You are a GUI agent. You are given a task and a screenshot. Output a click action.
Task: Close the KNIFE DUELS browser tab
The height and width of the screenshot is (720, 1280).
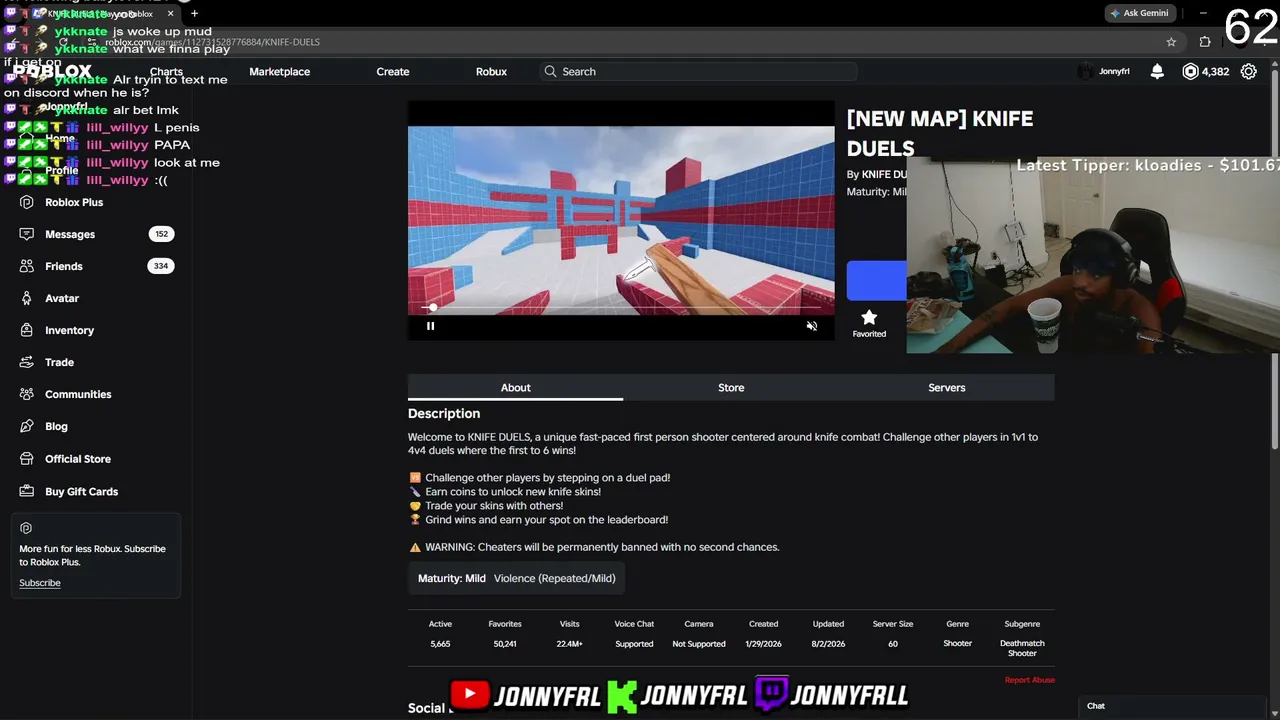(171, 14)
